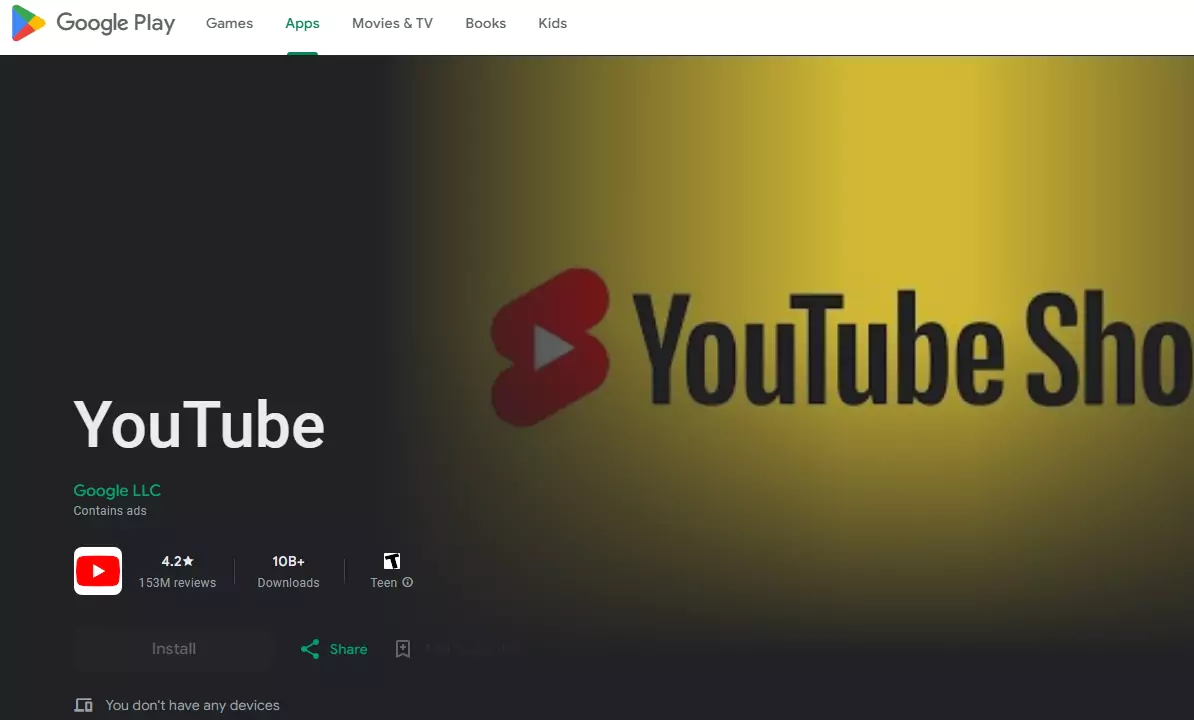Click the 153M reviews text

[177, 582]
